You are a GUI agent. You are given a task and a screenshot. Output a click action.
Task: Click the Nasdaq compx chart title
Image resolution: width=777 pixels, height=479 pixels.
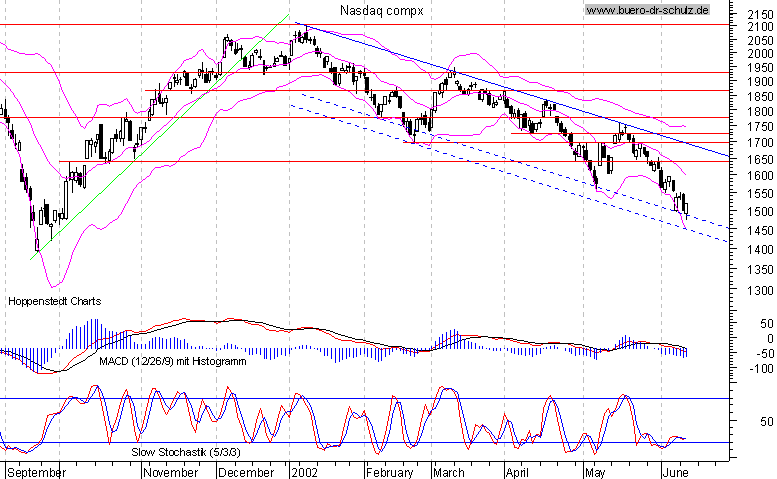point(382,11)
